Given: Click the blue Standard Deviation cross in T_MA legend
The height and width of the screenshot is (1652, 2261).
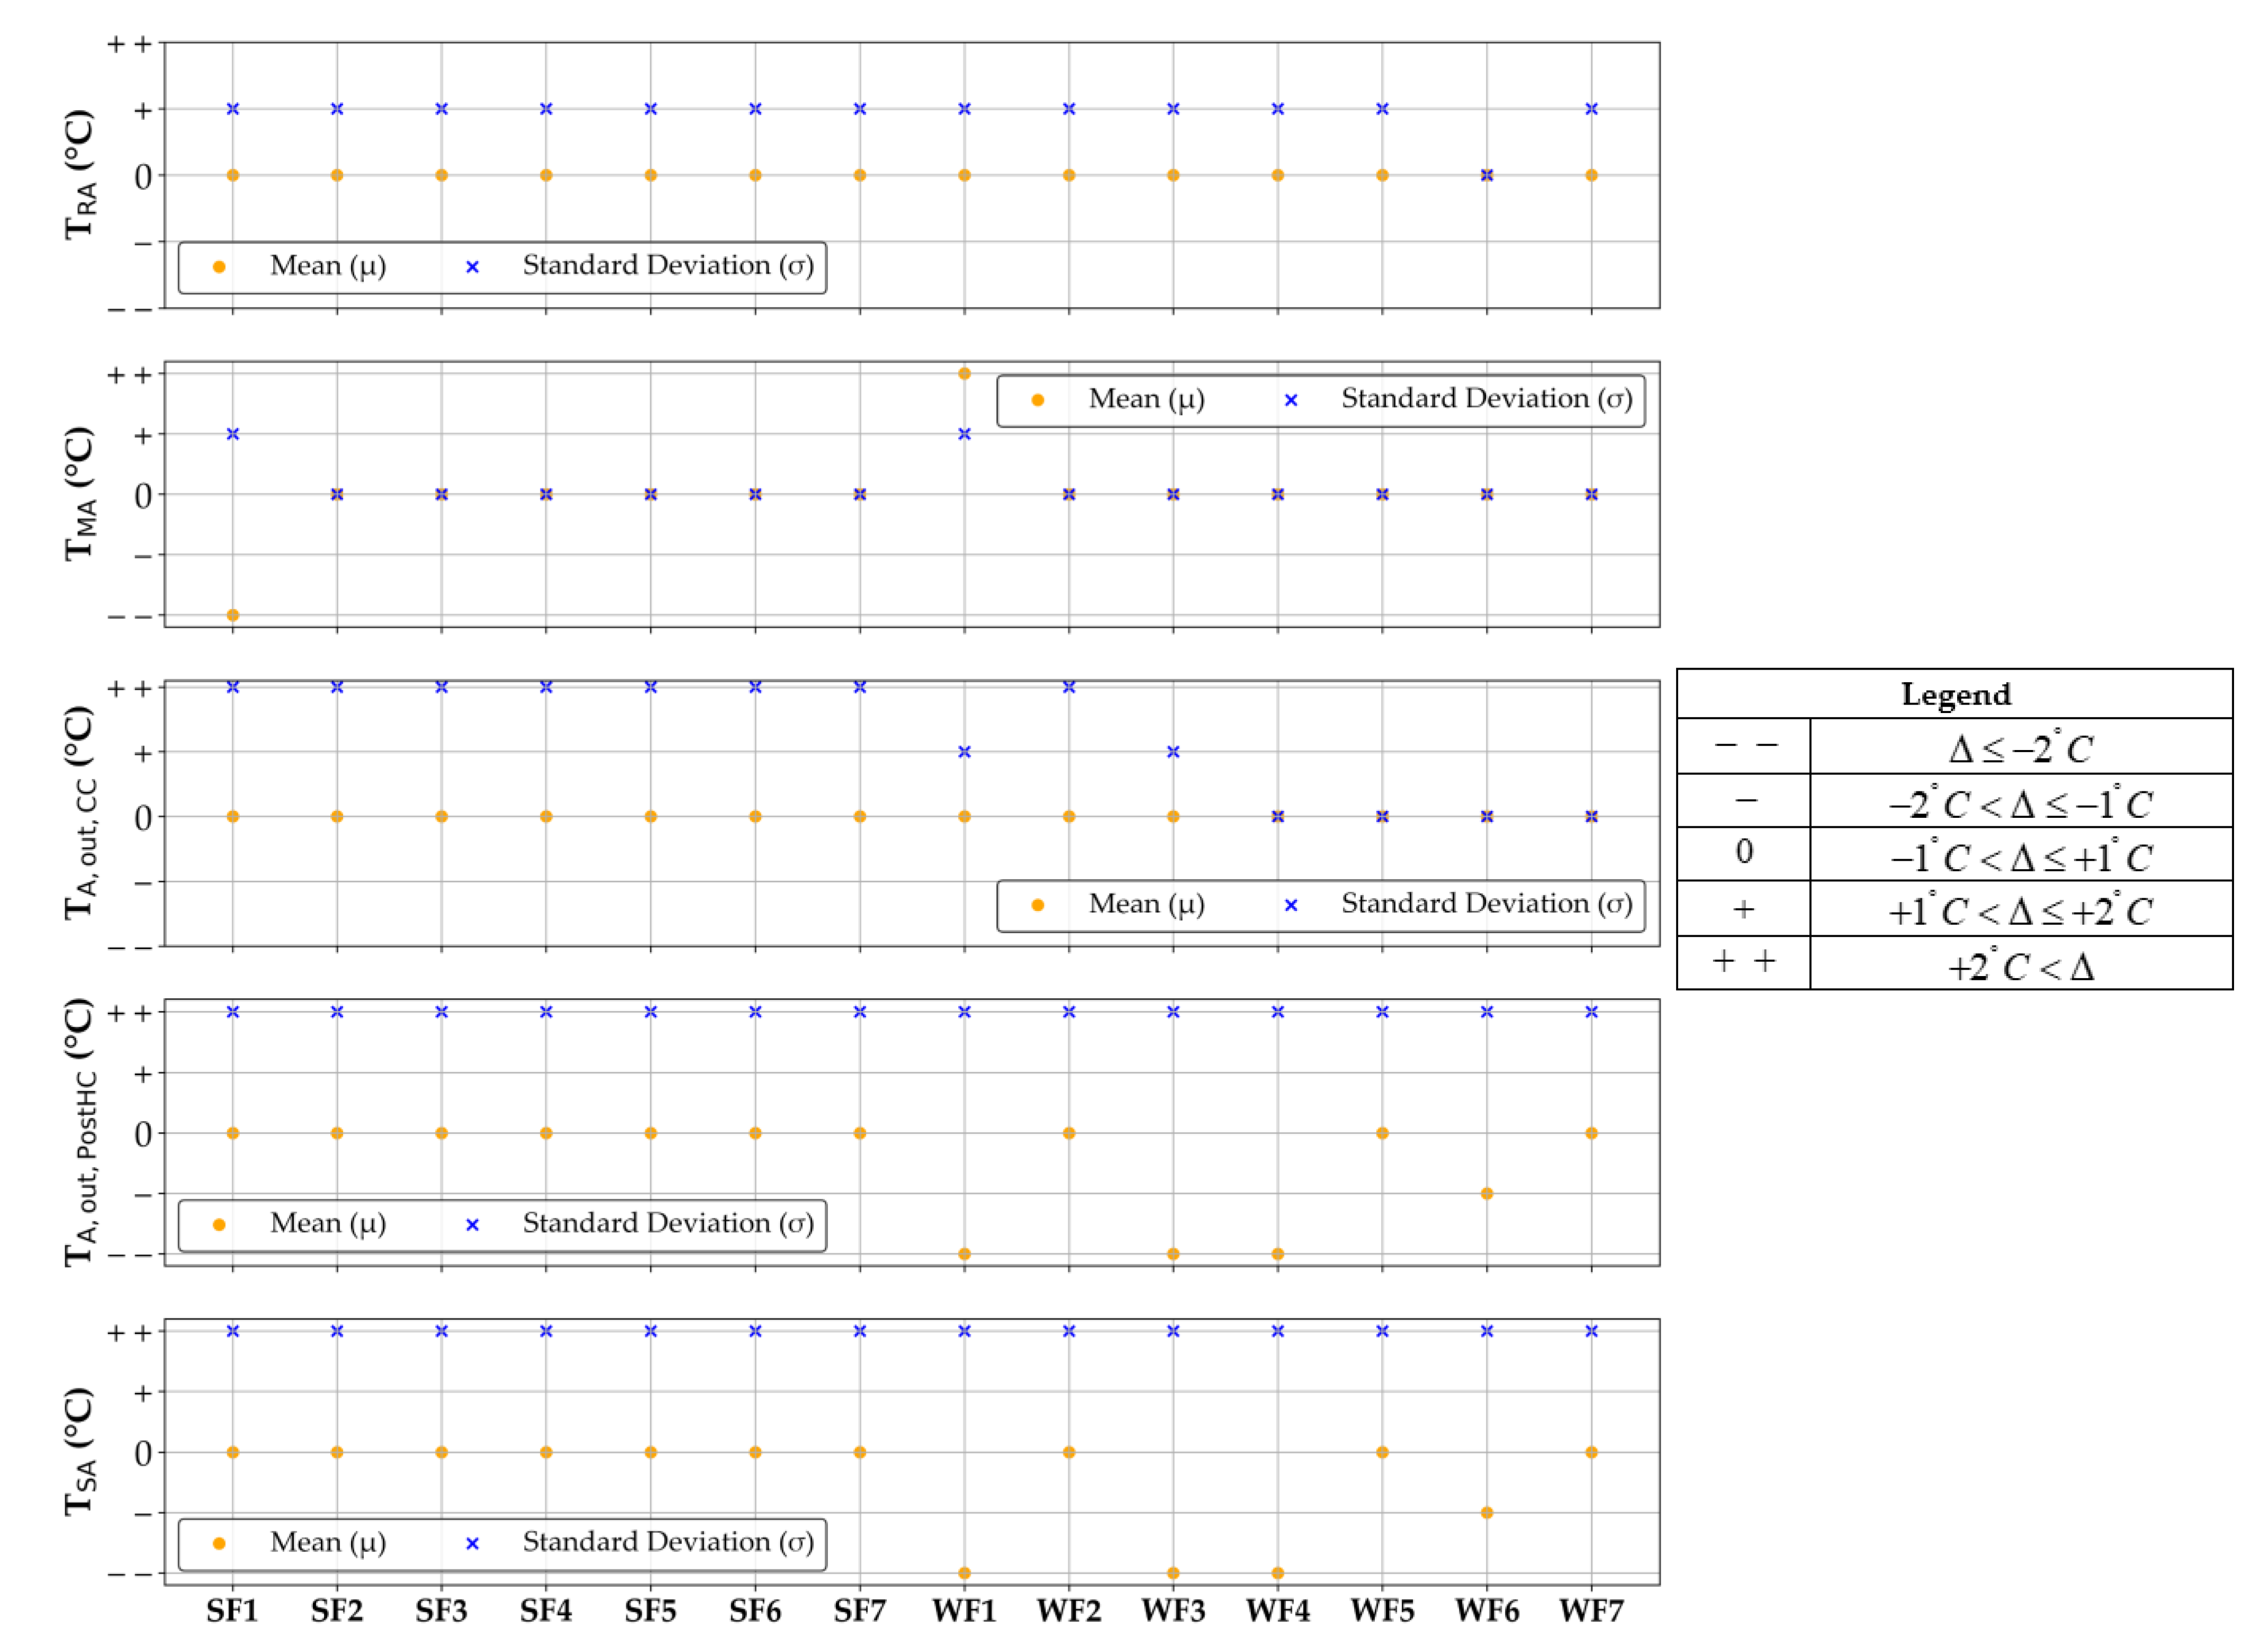Looking at the screenshot, I should coord(1291,401).
